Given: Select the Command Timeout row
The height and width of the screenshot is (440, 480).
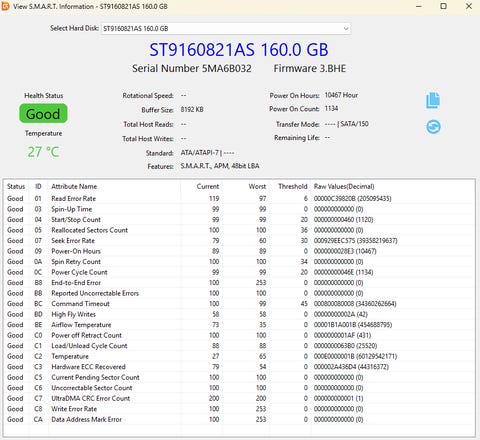Looking at the screenshot, I should 239,304.
